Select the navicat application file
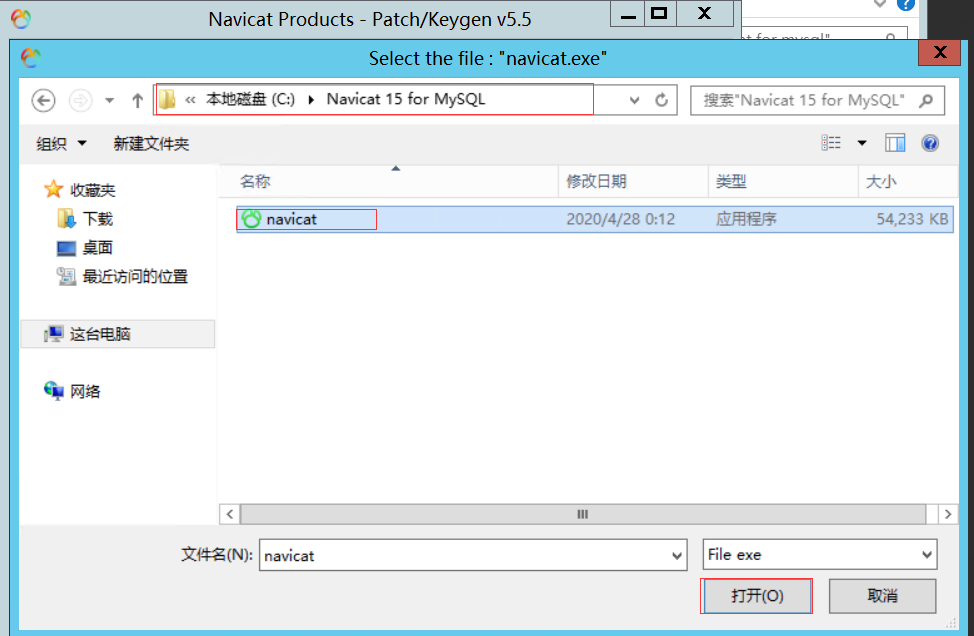974x636 pixels. point(594,219)
